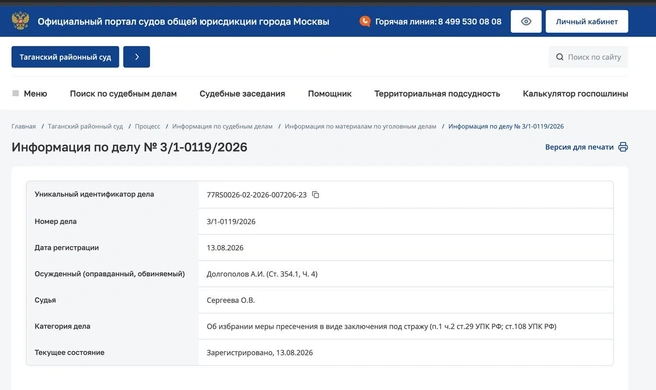Click the Категория дела value text
This screenshot has height=390, width=656.
point(382,326)
